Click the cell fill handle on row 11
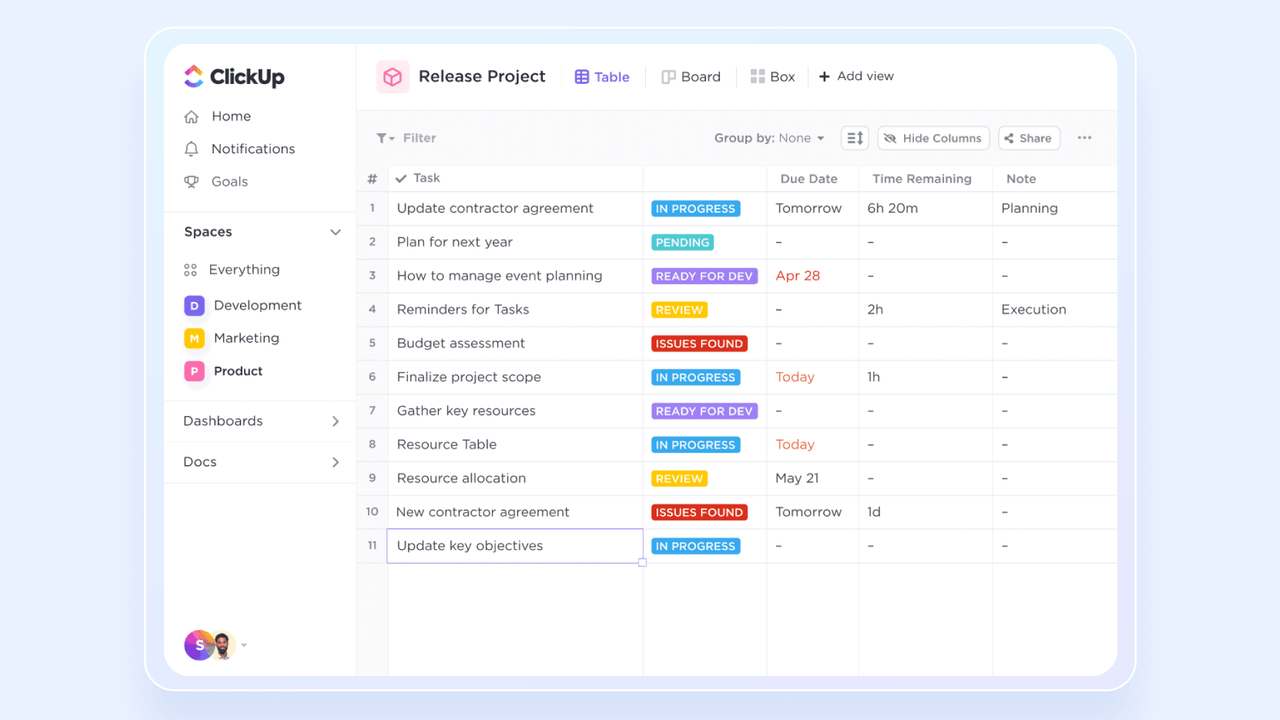The height and width of the screenshot is (720, 1280). (x=642, y=562)
